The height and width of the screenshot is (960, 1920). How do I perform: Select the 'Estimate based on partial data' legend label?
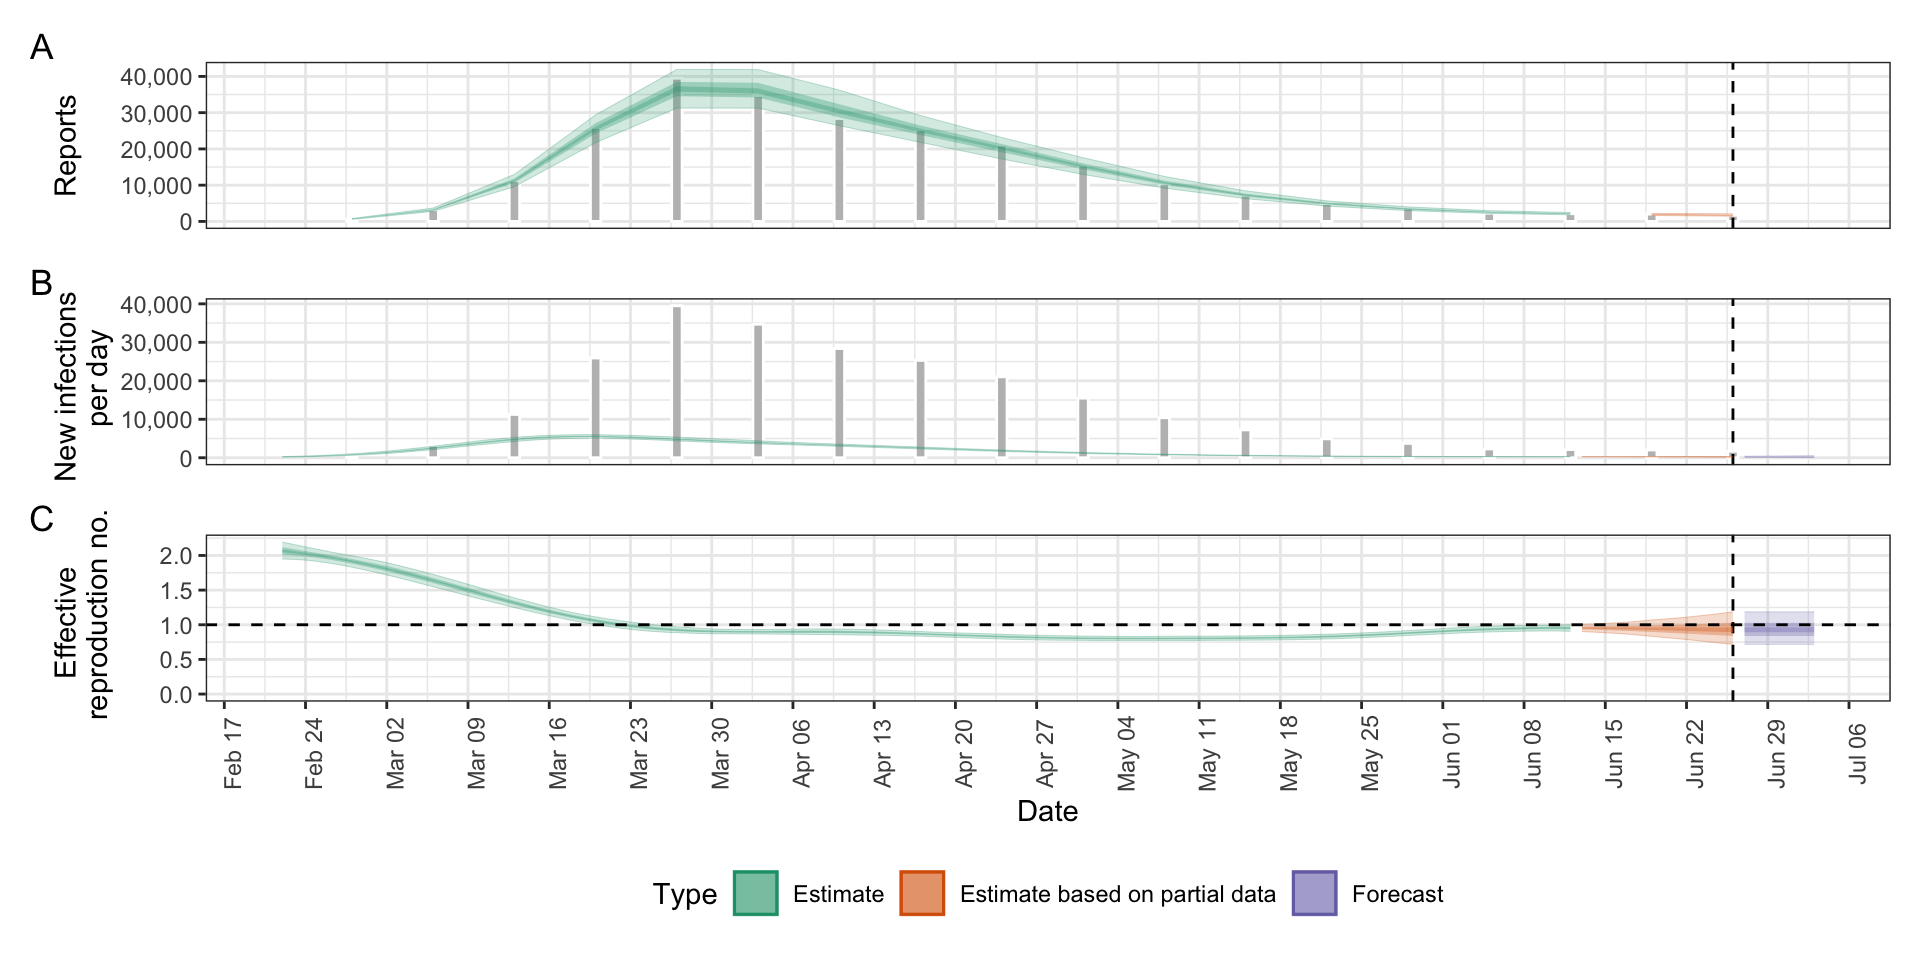coord(1117,894)
